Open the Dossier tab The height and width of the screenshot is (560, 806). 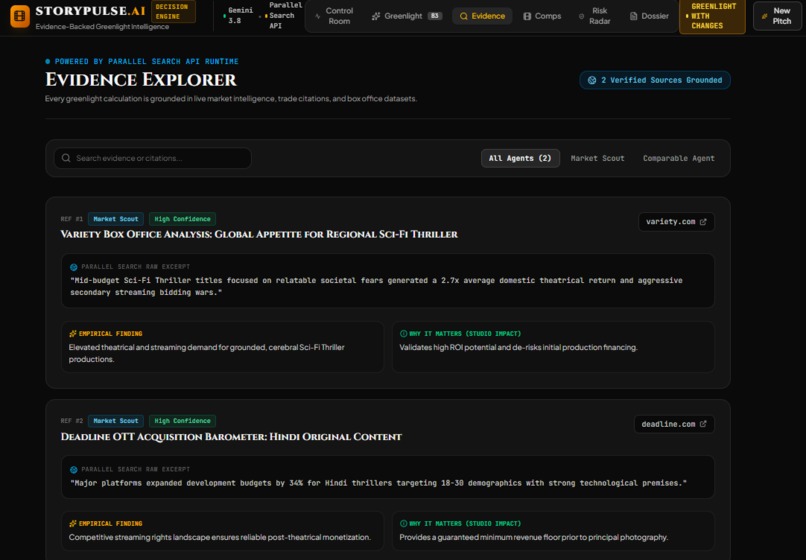649,16
